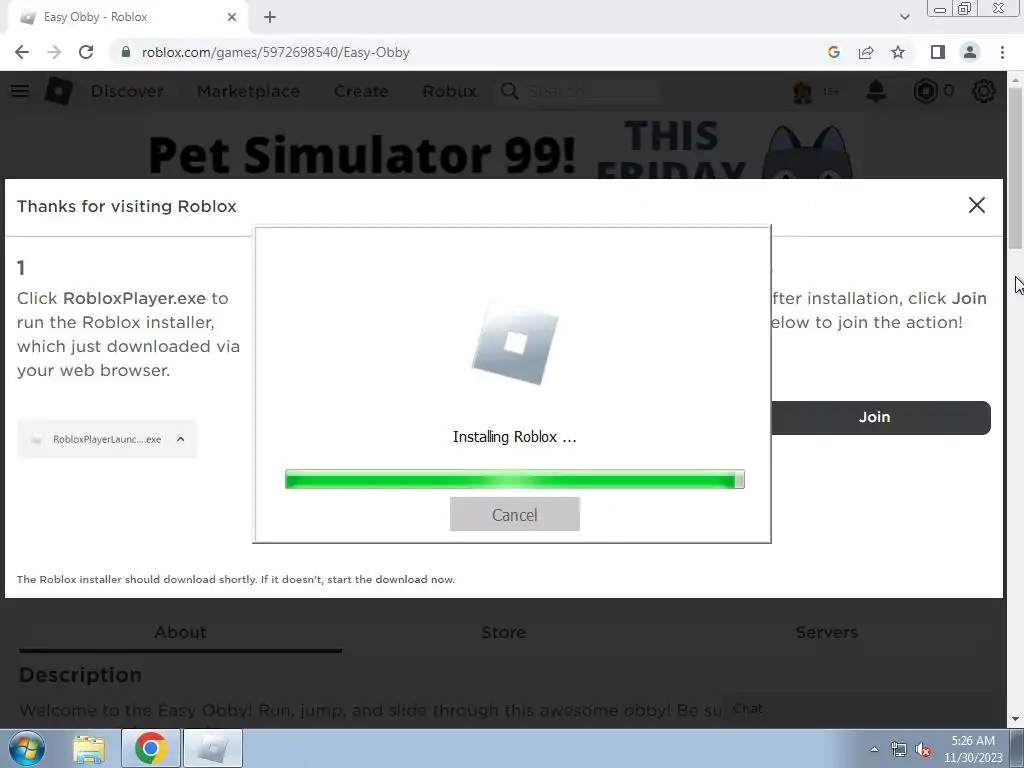Viewport: 1024px width, 768px height.
Task: Close the Thanks for visiting Roblox dialog
Action: [x=976, y=205]
